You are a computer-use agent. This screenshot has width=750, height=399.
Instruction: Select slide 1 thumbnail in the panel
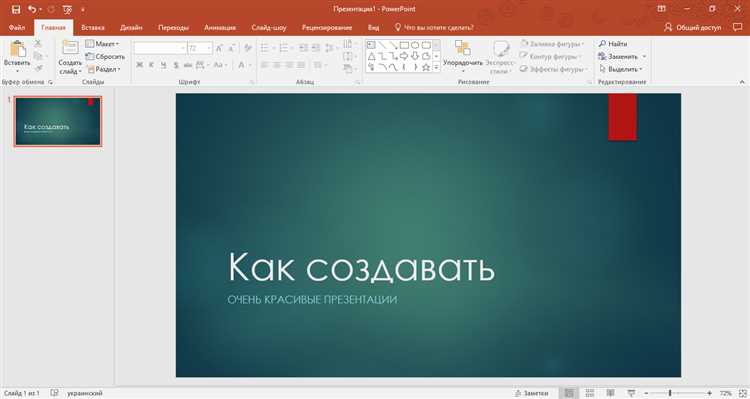coord(58,122)
